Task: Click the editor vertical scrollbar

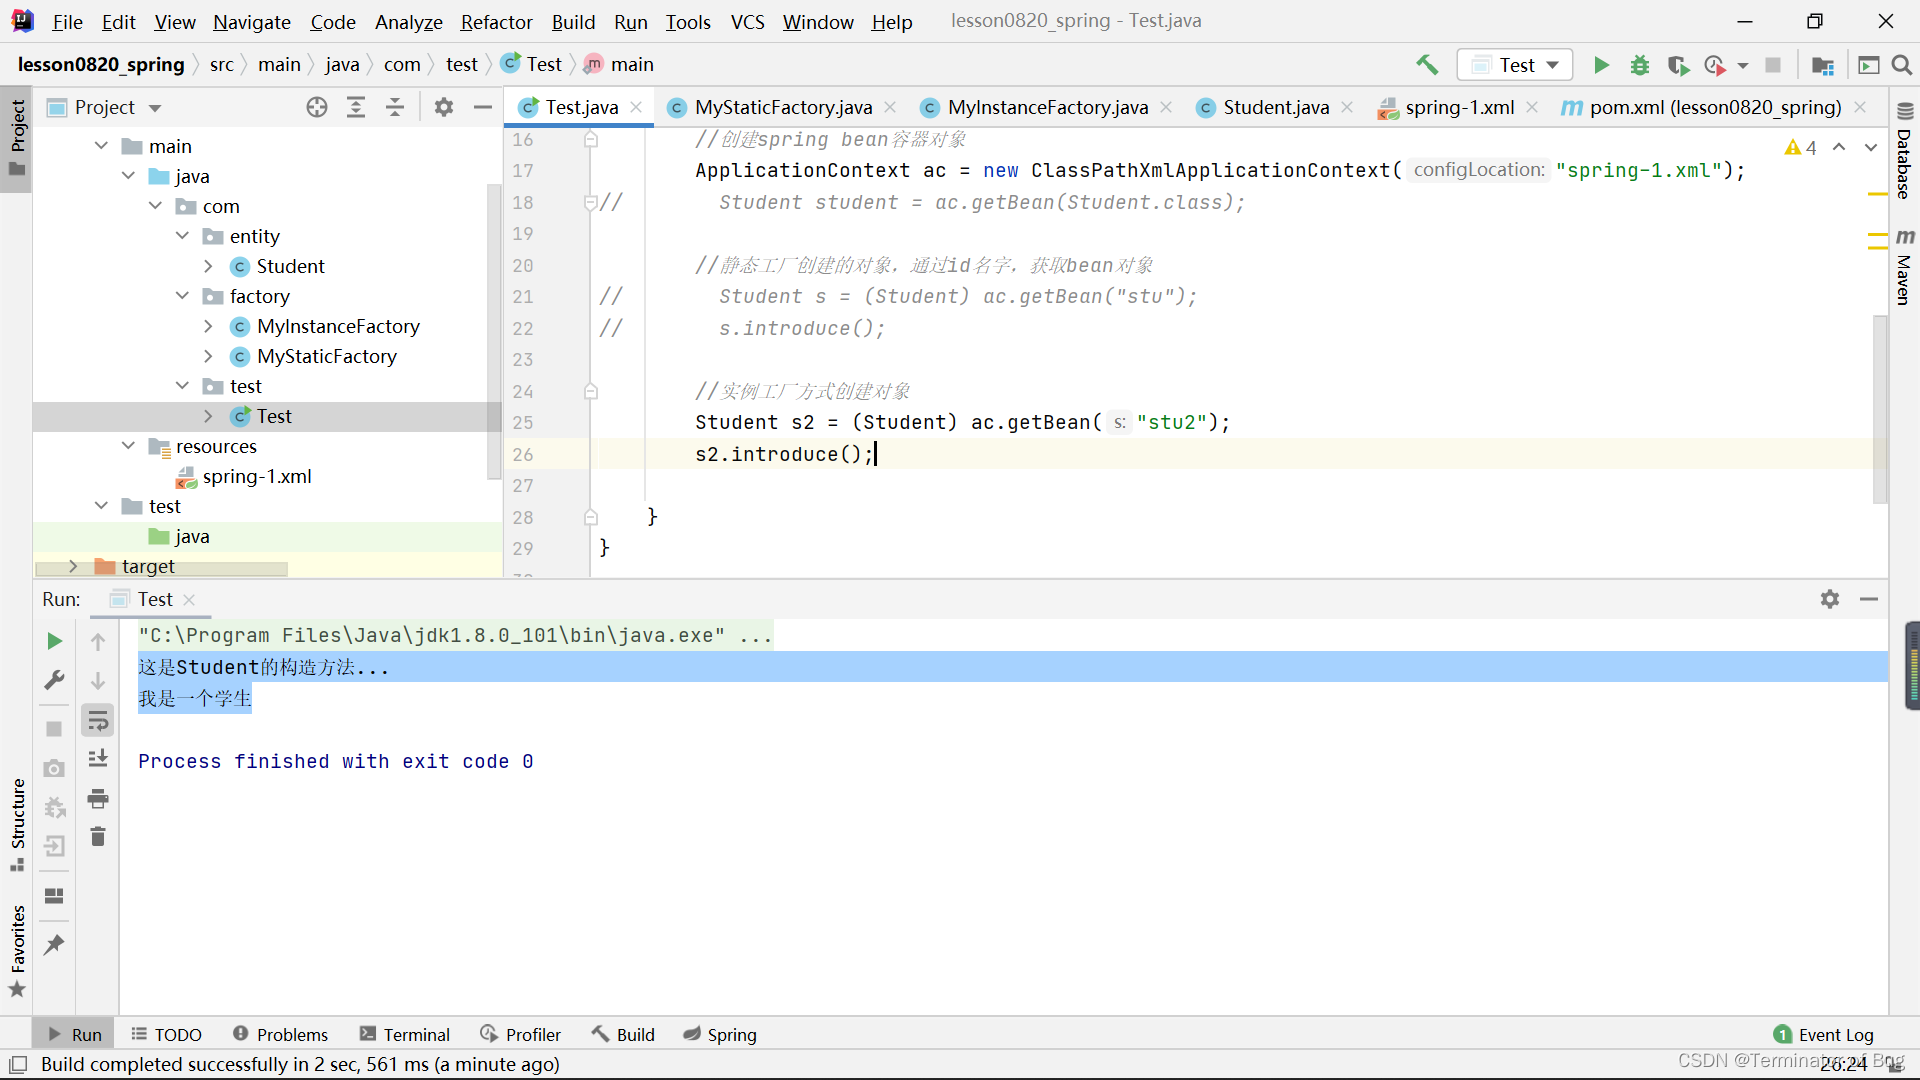Action: [x=1879, y=410]
